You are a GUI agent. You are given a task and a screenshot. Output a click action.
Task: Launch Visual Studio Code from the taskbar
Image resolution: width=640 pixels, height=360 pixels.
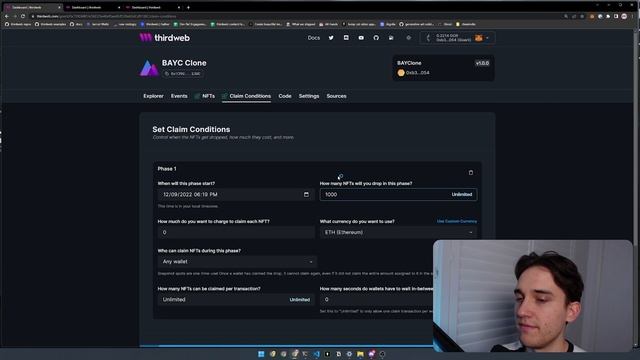[x=316, y=354]
